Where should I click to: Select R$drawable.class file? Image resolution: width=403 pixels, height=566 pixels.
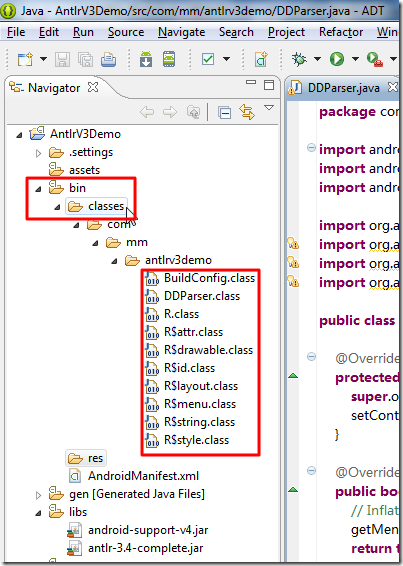point(208,350)
